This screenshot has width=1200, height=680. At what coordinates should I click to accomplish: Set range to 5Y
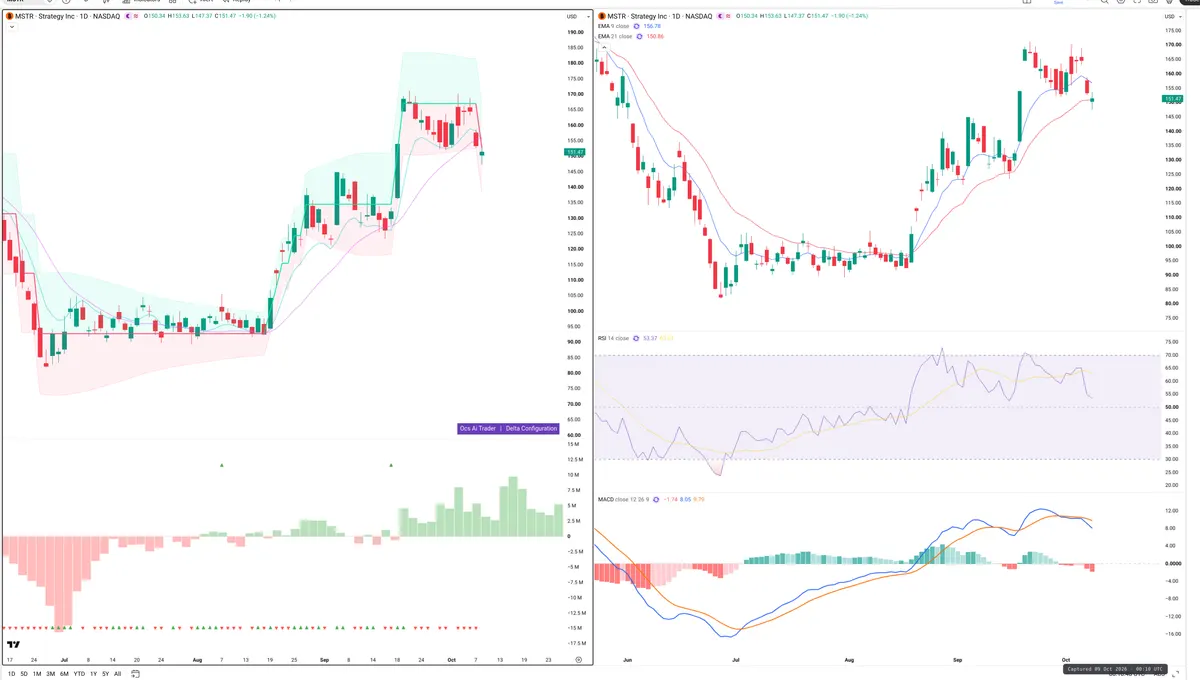pyautogui.click(x=105, y=674)
